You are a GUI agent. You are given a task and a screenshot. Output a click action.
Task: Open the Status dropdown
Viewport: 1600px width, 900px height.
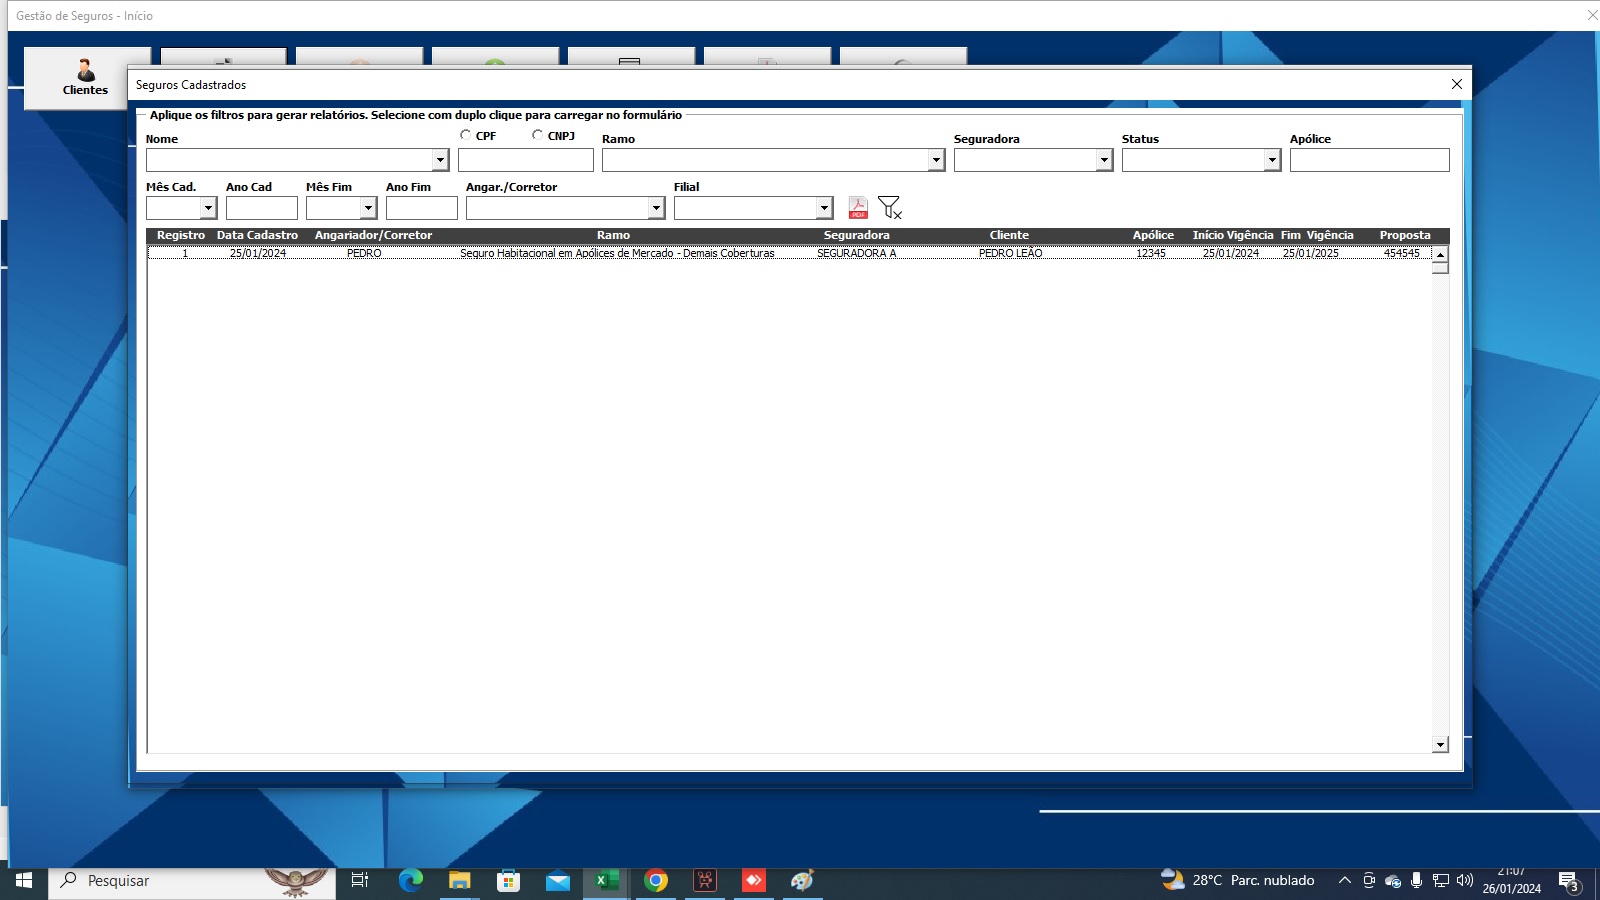point(1272,160)
